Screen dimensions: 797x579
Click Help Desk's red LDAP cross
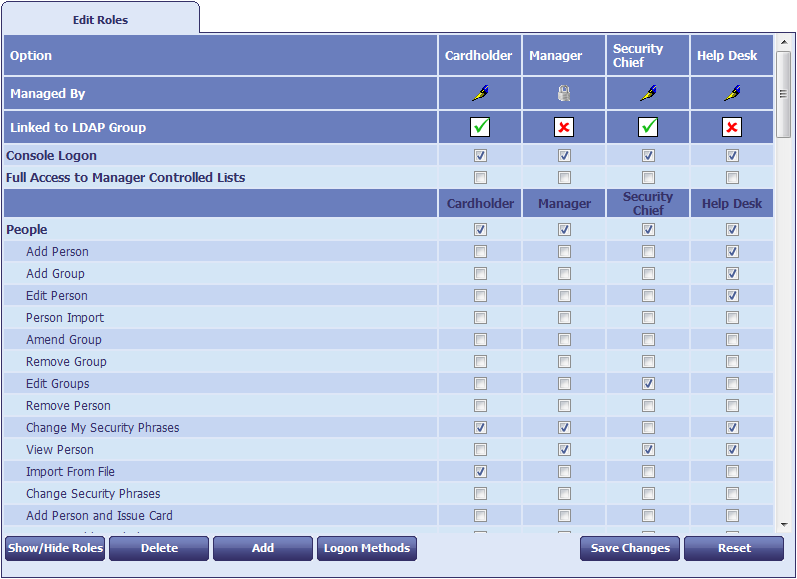coord(732,127)
